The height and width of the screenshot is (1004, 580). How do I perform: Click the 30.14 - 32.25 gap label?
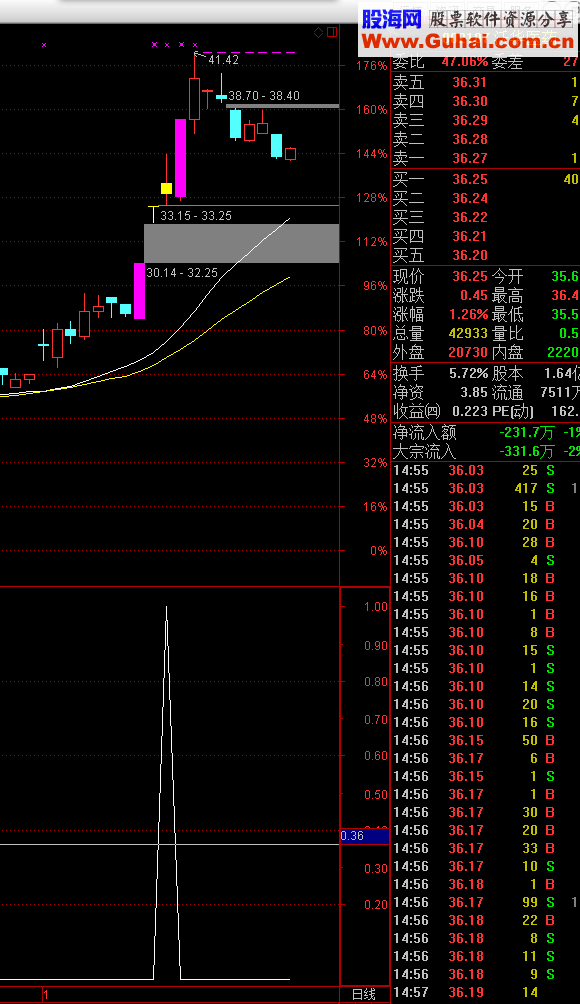(182, 273)
